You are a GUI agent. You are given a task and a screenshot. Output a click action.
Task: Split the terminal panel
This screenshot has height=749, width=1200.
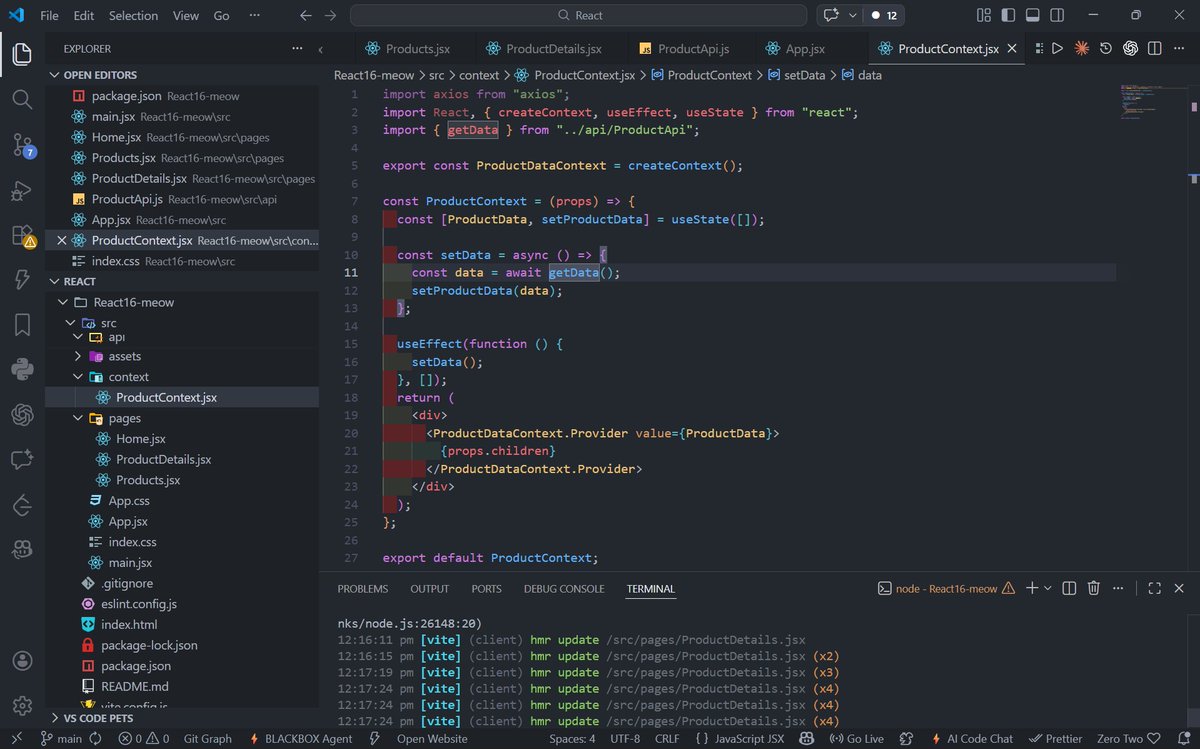pos(1069,588)
